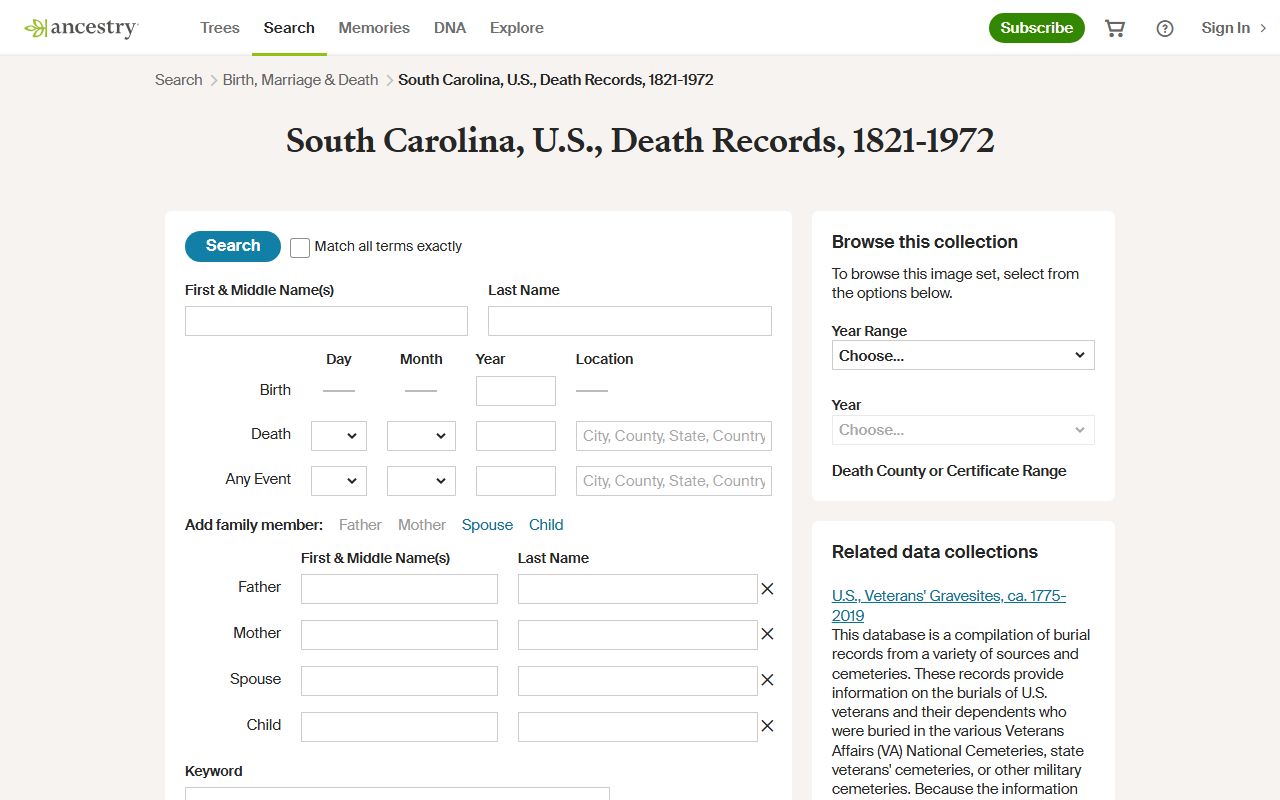Open the shopping cart
This screenshot has width=1280, height=800.
1115,28
